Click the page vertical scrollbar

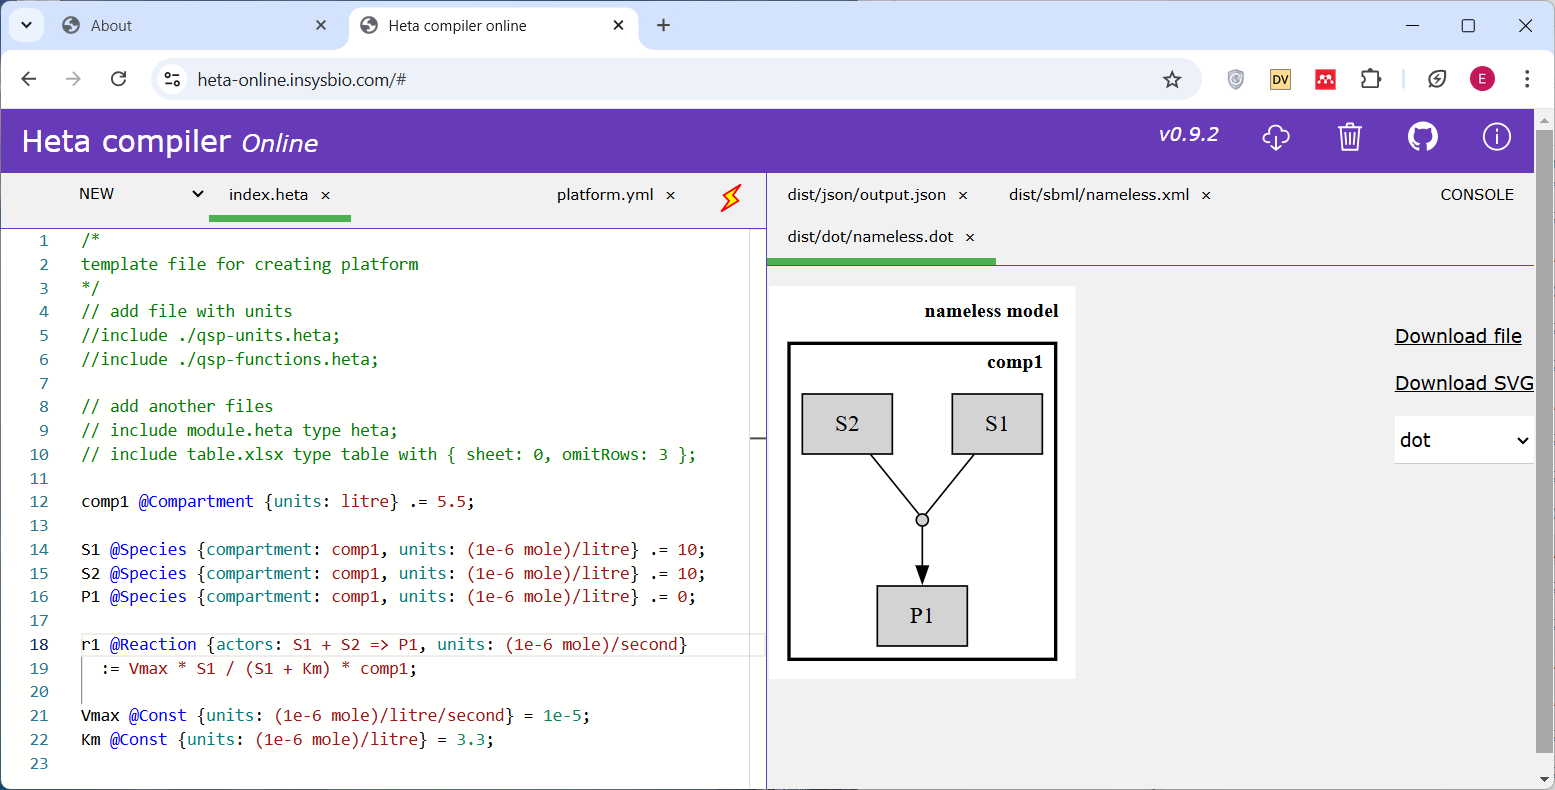tap(1545, 441)
